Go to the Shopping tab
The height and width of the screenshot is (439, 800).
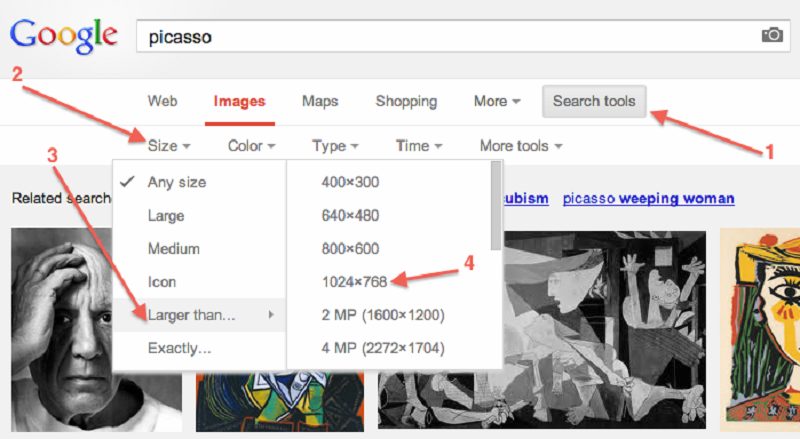tap(406, 101)
